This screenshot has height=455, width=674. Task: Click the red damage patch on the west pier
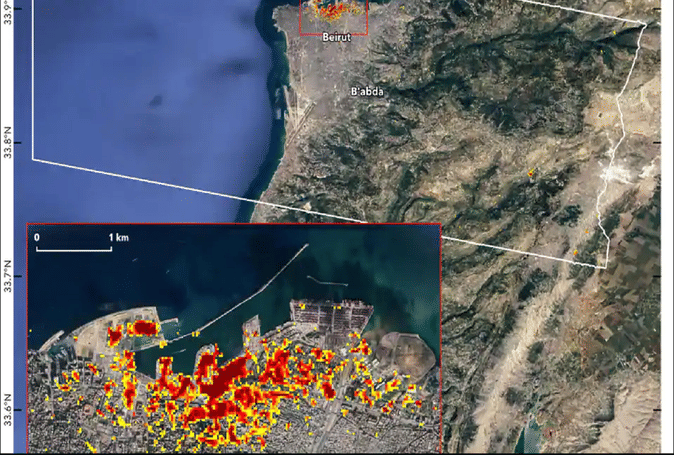point(144,328)
